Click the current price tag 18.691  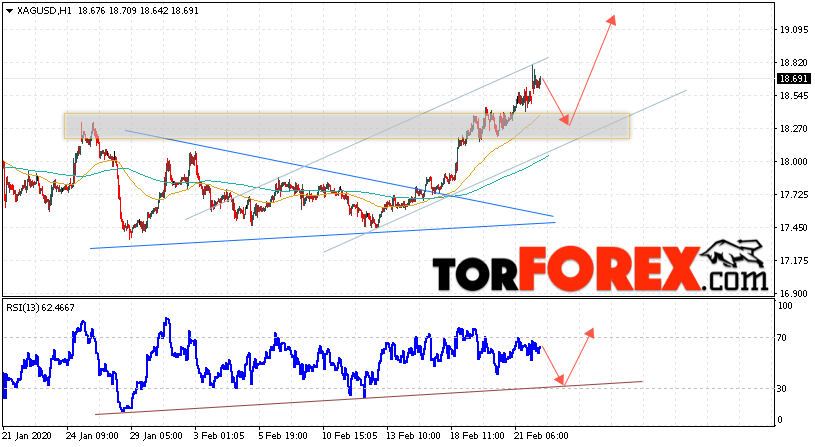pyautogui.click(x=794, y=78)
